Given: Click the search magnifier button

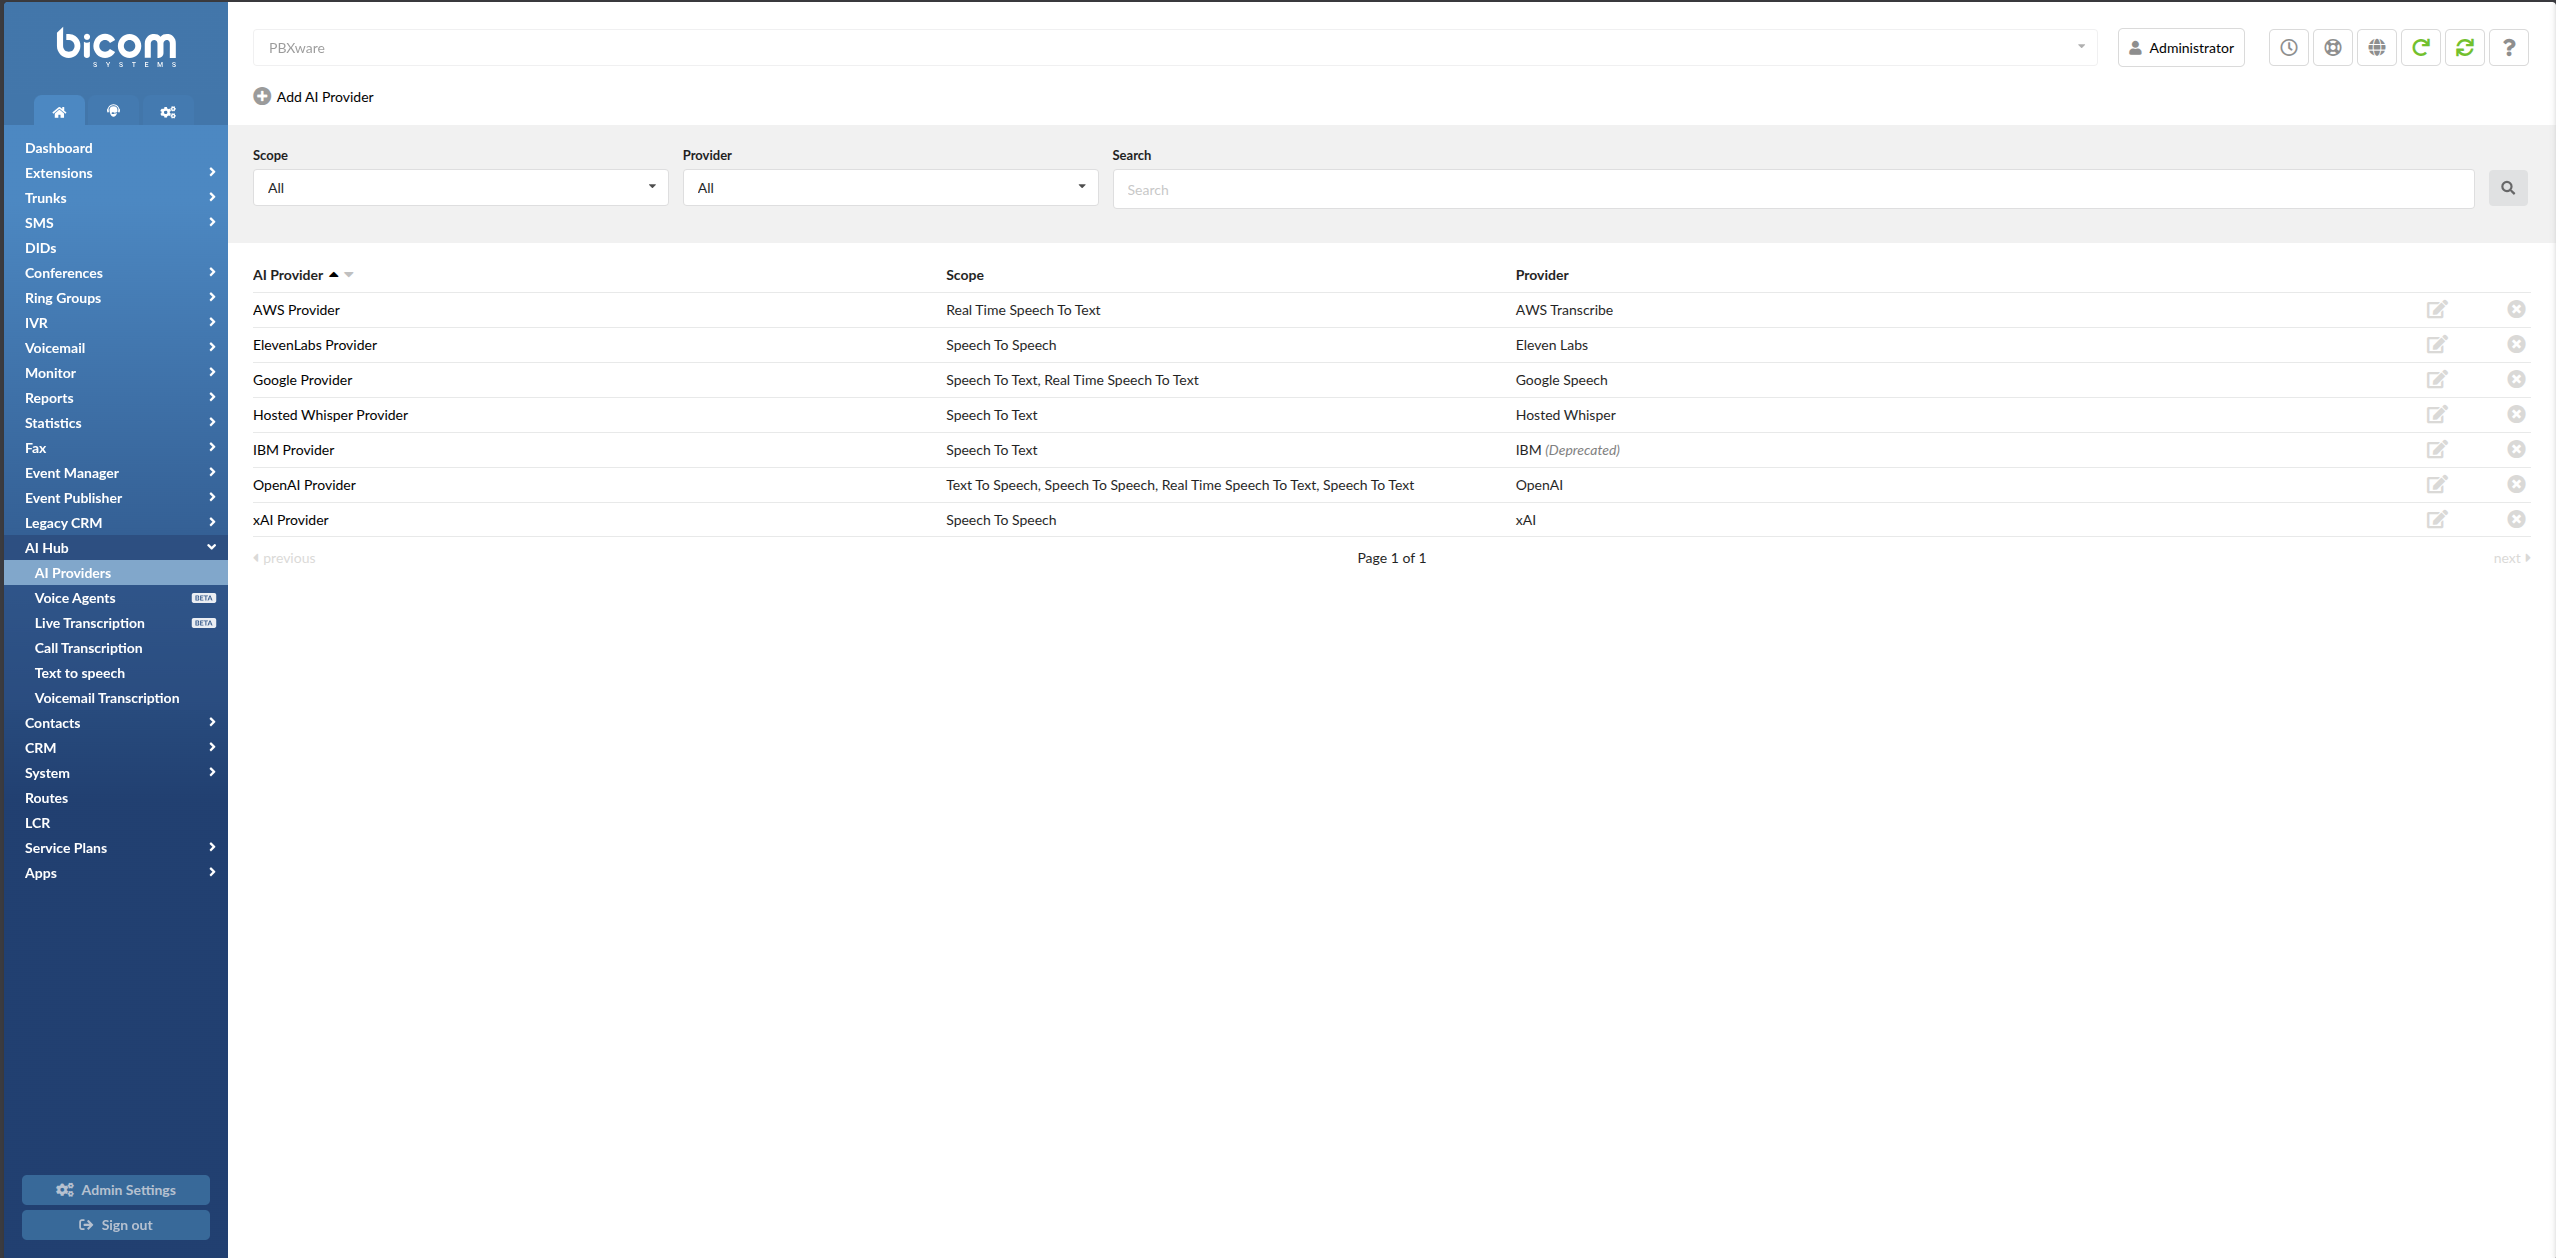Looking at the screenshot, I should 2508,188.
